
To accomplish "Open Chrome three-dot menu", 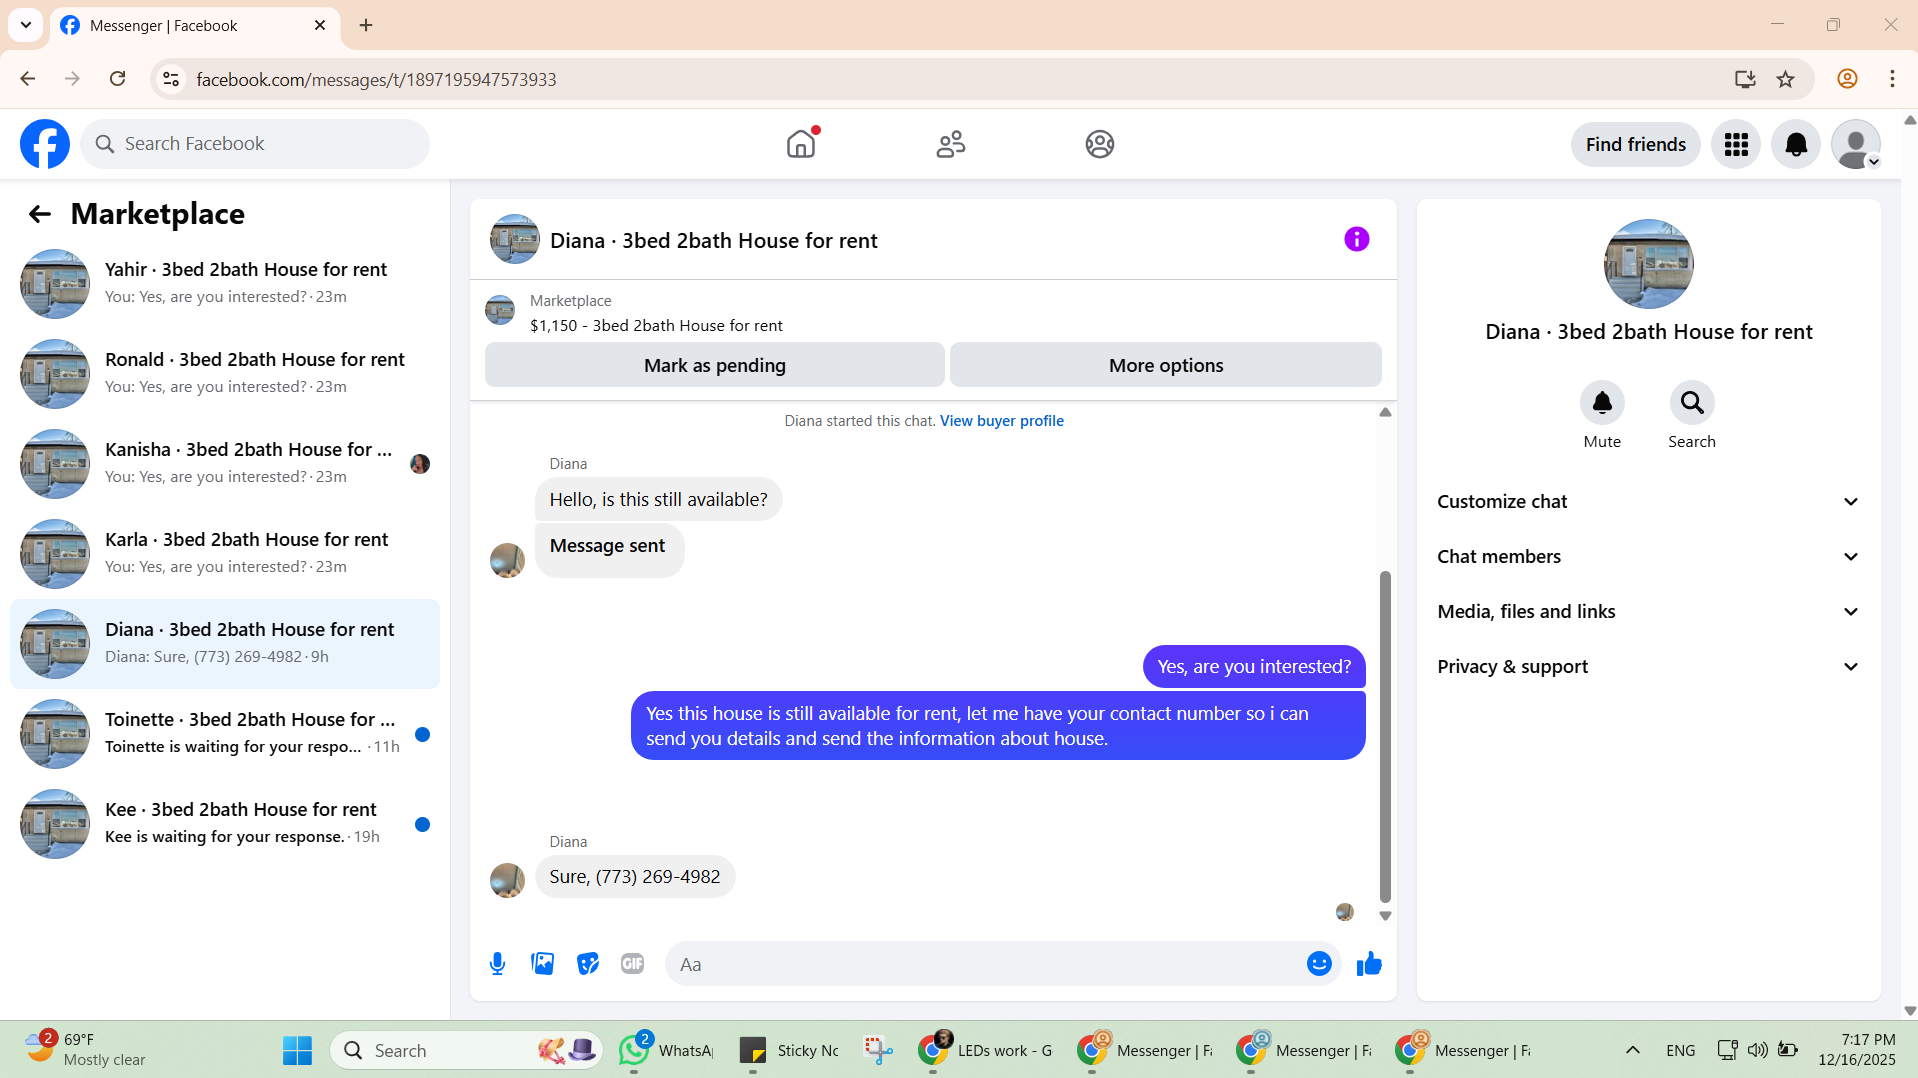I will (x=1892, y=79).
